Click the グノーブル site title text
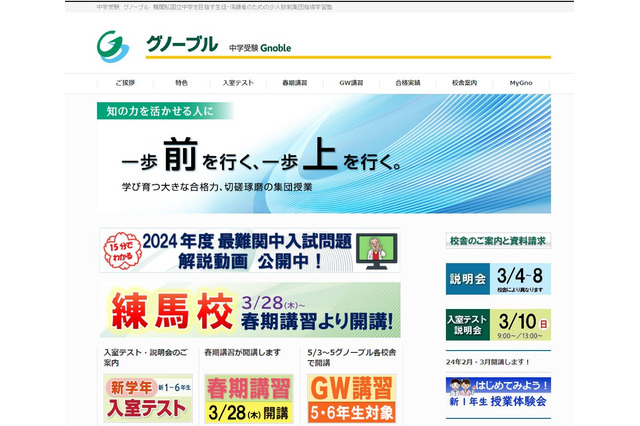The image size is (640, 426). pyautogui.click(x=182, y=44)
